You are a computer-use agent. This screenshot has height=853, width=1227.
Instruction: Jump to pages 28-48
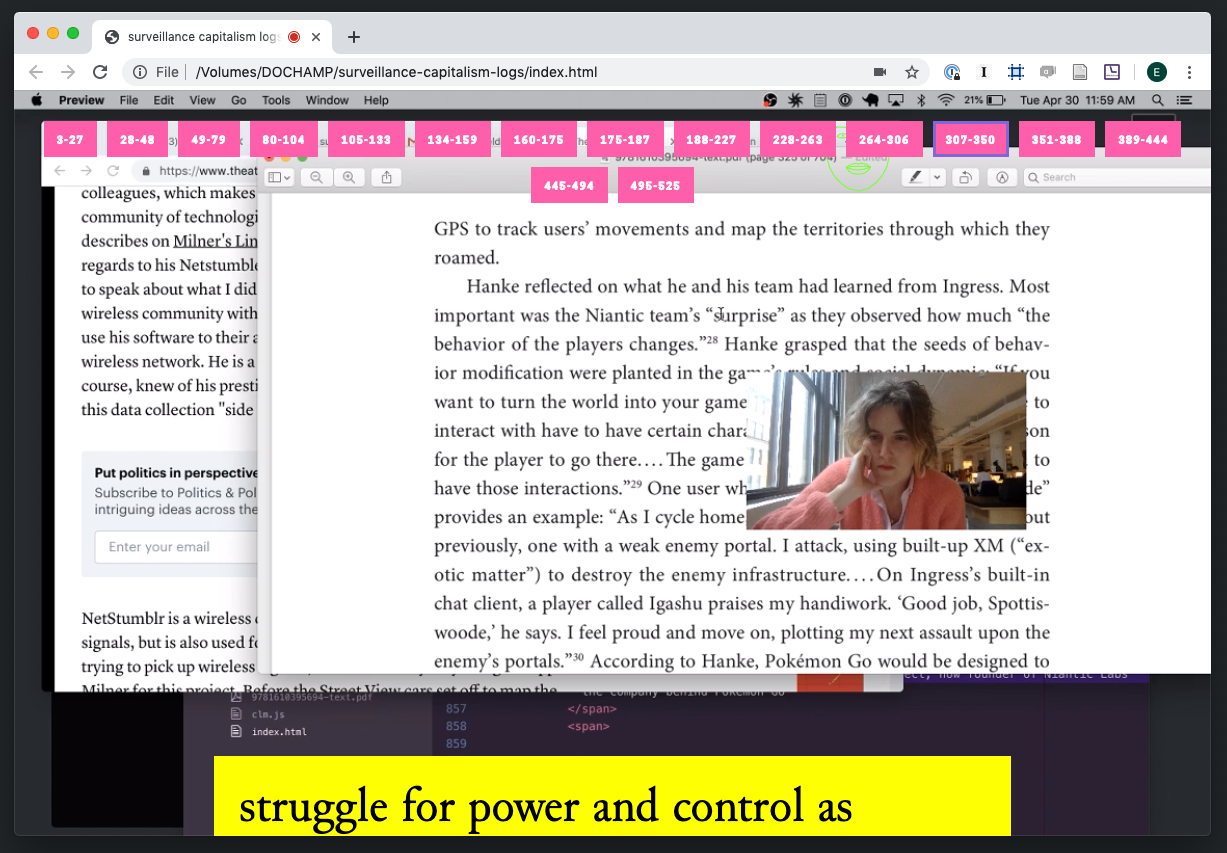point(137,140)
